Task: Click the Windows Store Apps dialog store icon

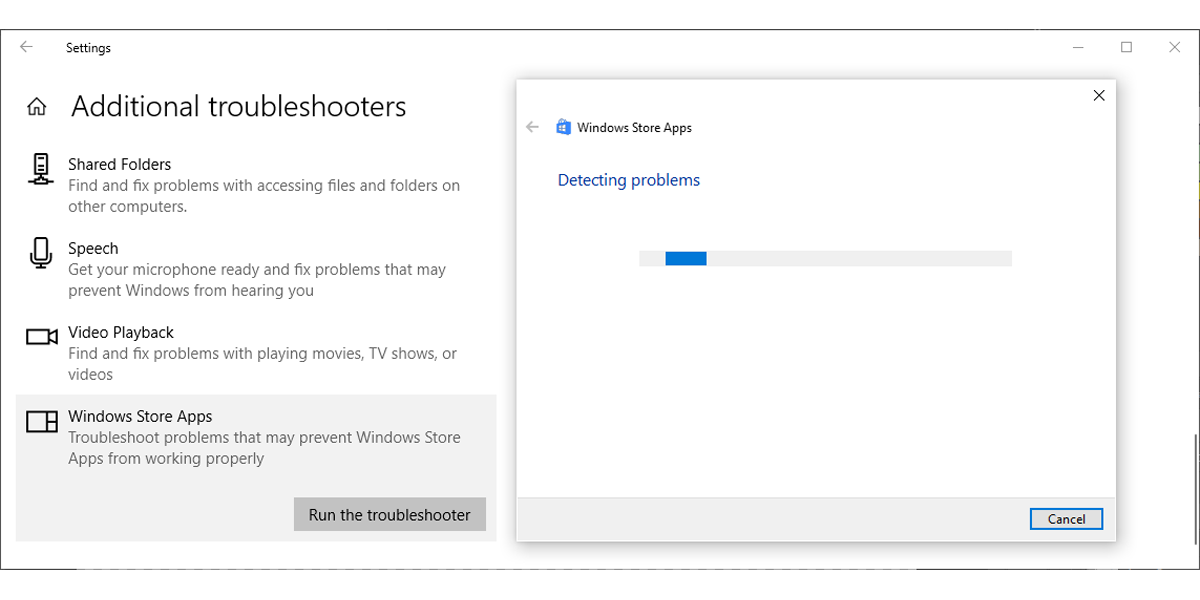Action: (x=563, y=127)
